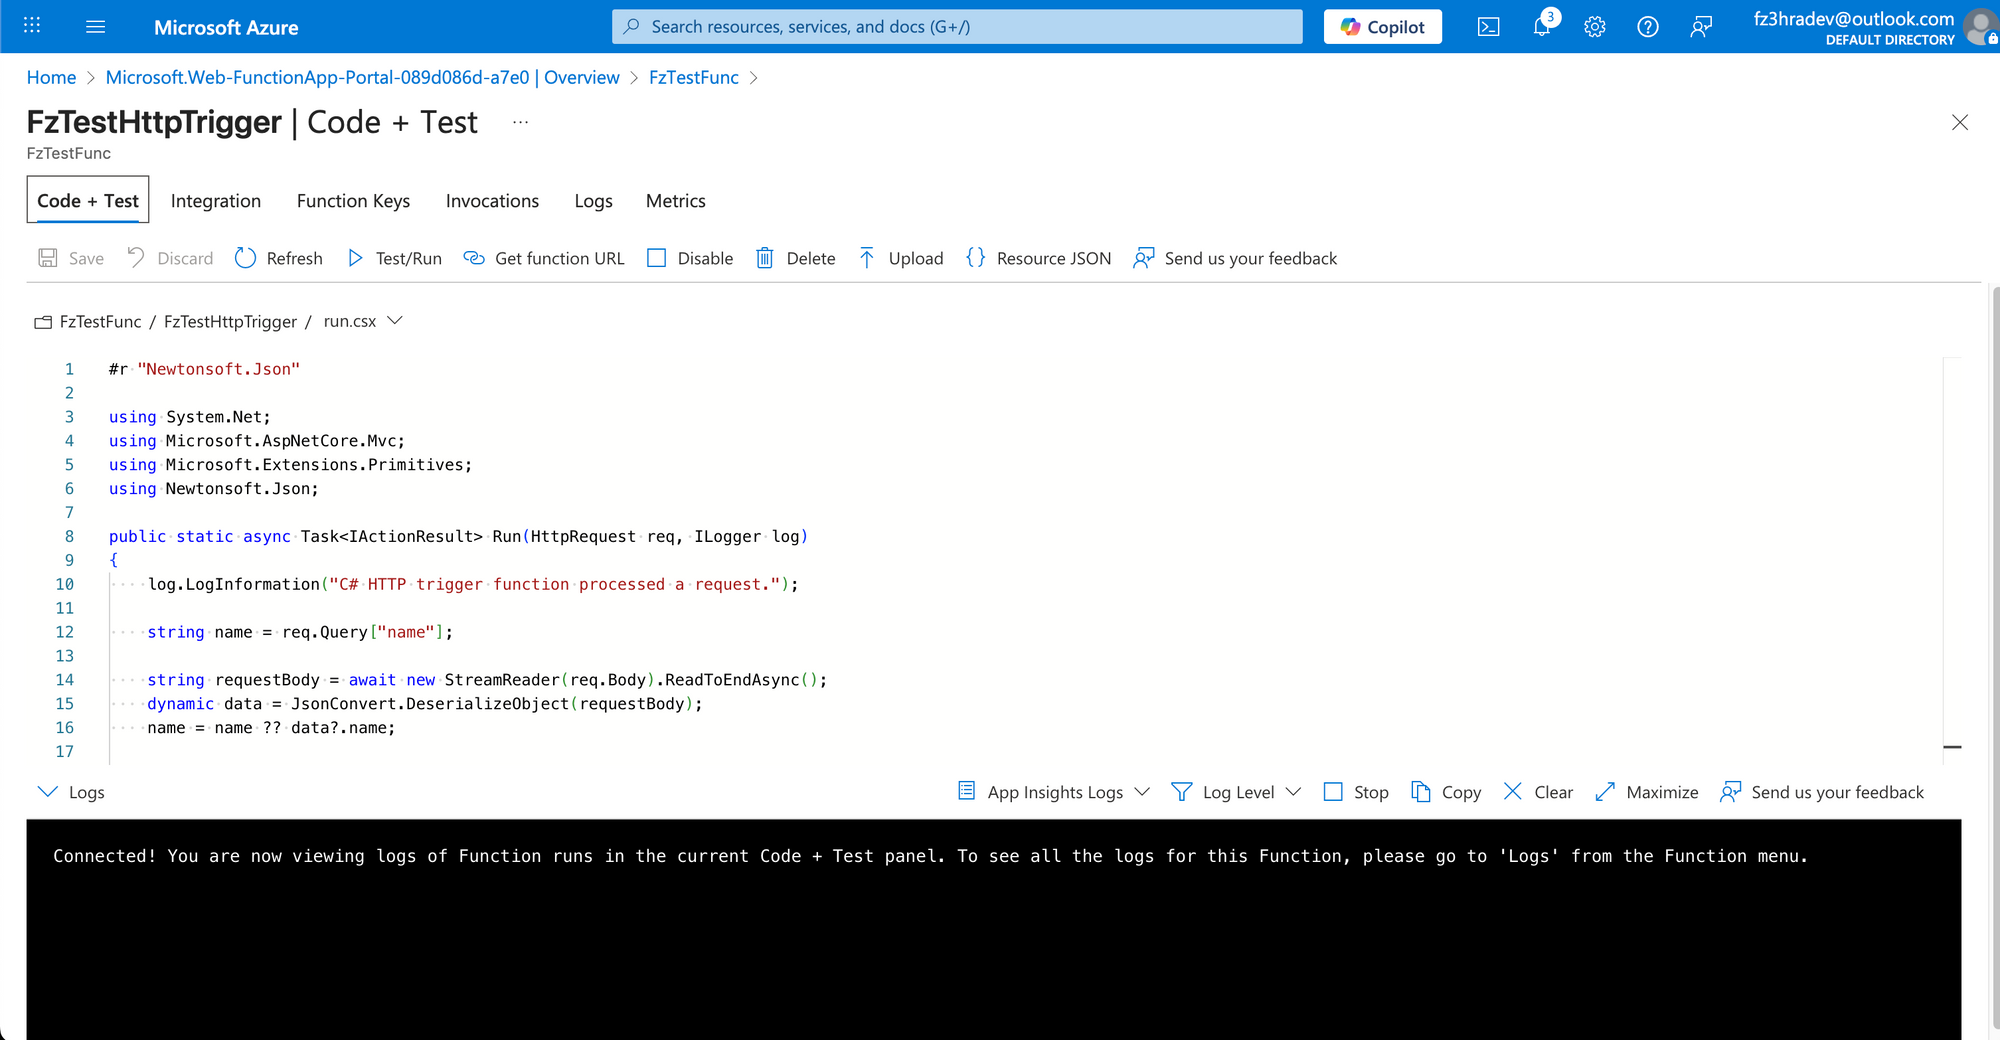Click the Get function URL link icon
Image resolution: width=2000 pixels, height=1040 pixels.
pyautogui.click(x=474, y=258)
